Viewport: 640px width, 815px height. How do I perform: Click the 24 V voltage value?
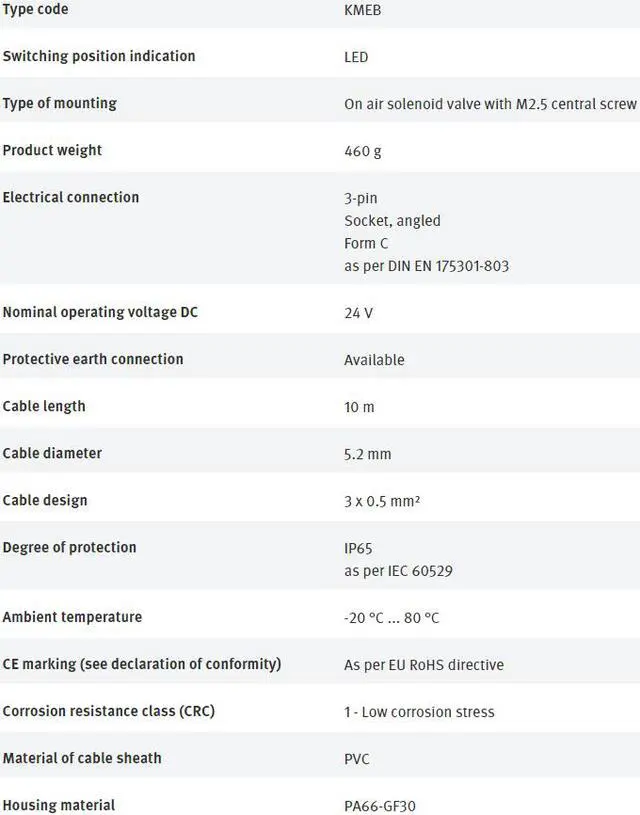(x=358, y=313)
